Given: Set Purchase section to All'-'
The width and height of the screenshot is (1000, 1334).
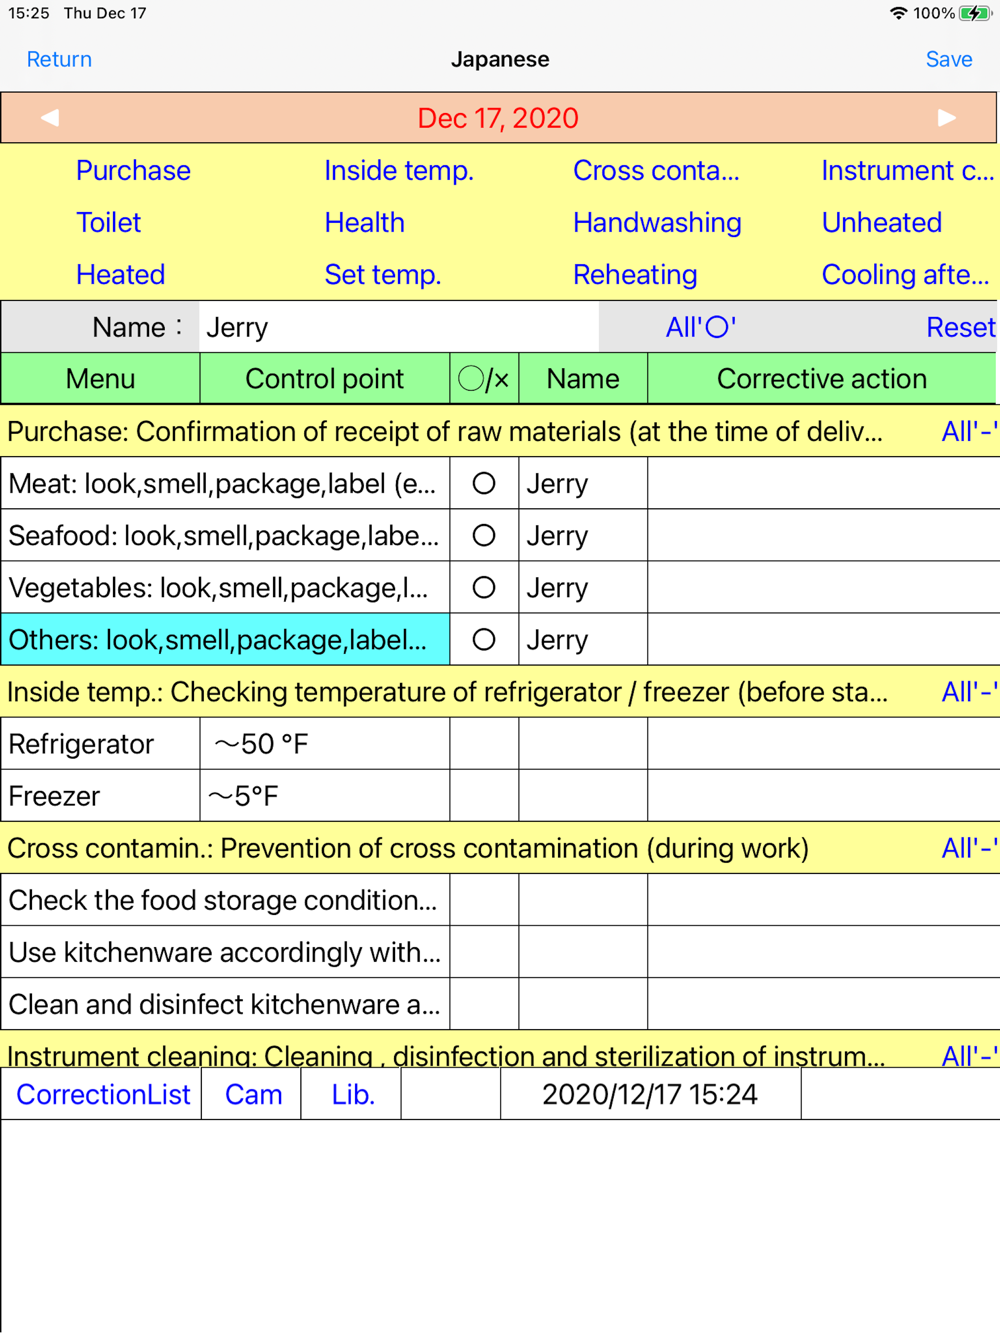Looking at the screenshot, I should tap(969, 432).
